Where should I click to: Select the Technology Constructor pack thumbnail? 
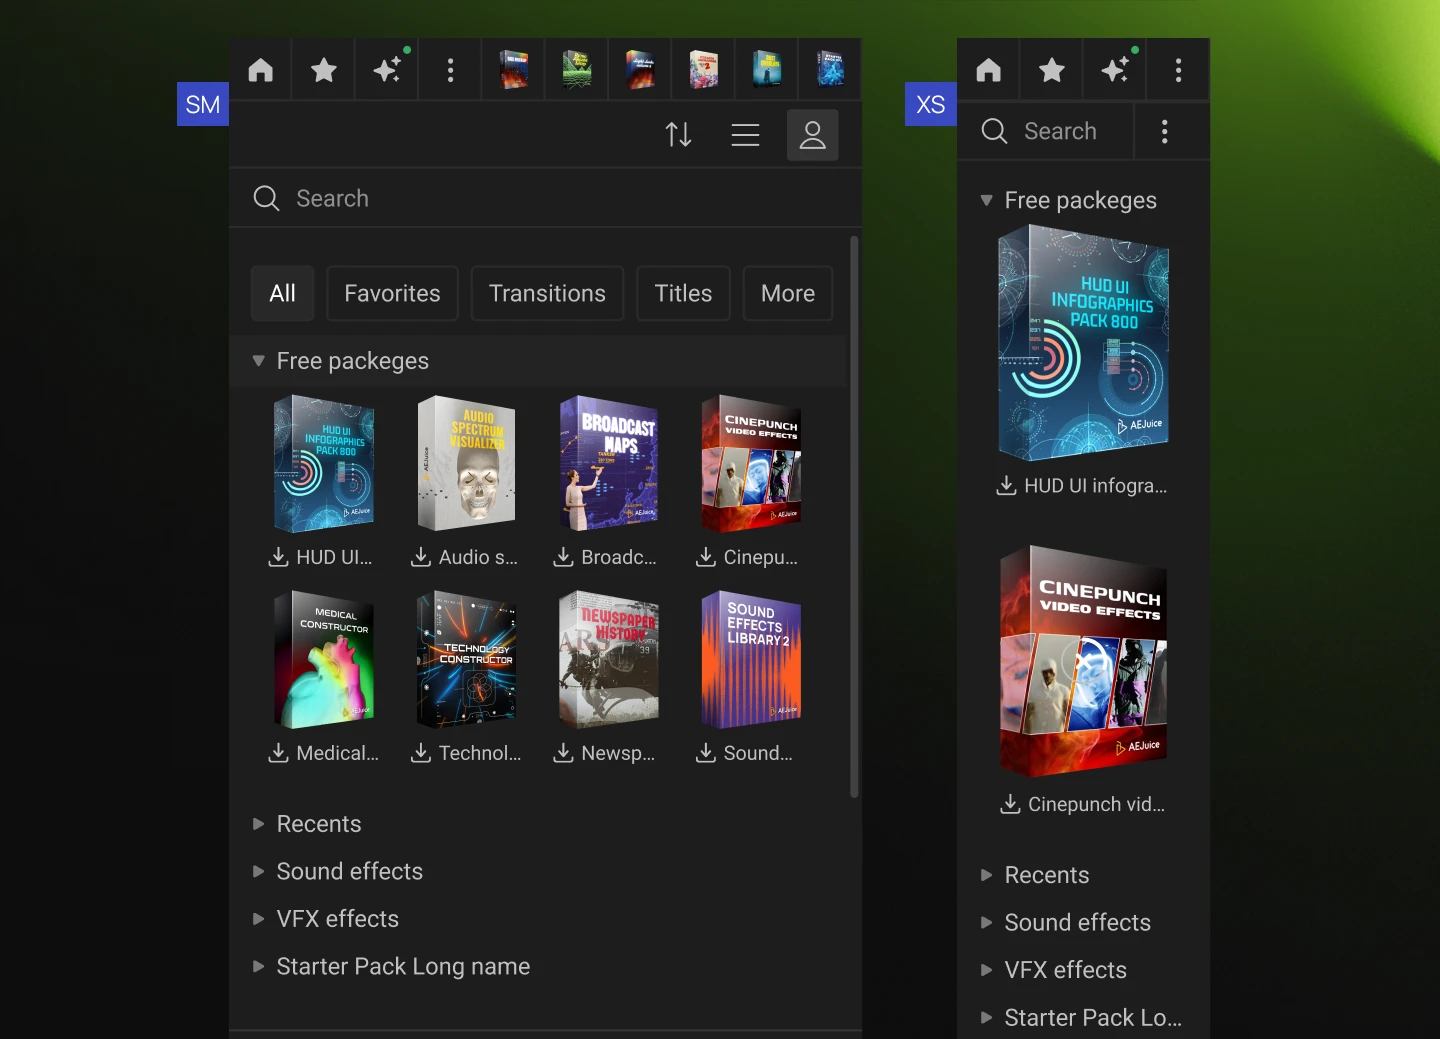point(467,659)
